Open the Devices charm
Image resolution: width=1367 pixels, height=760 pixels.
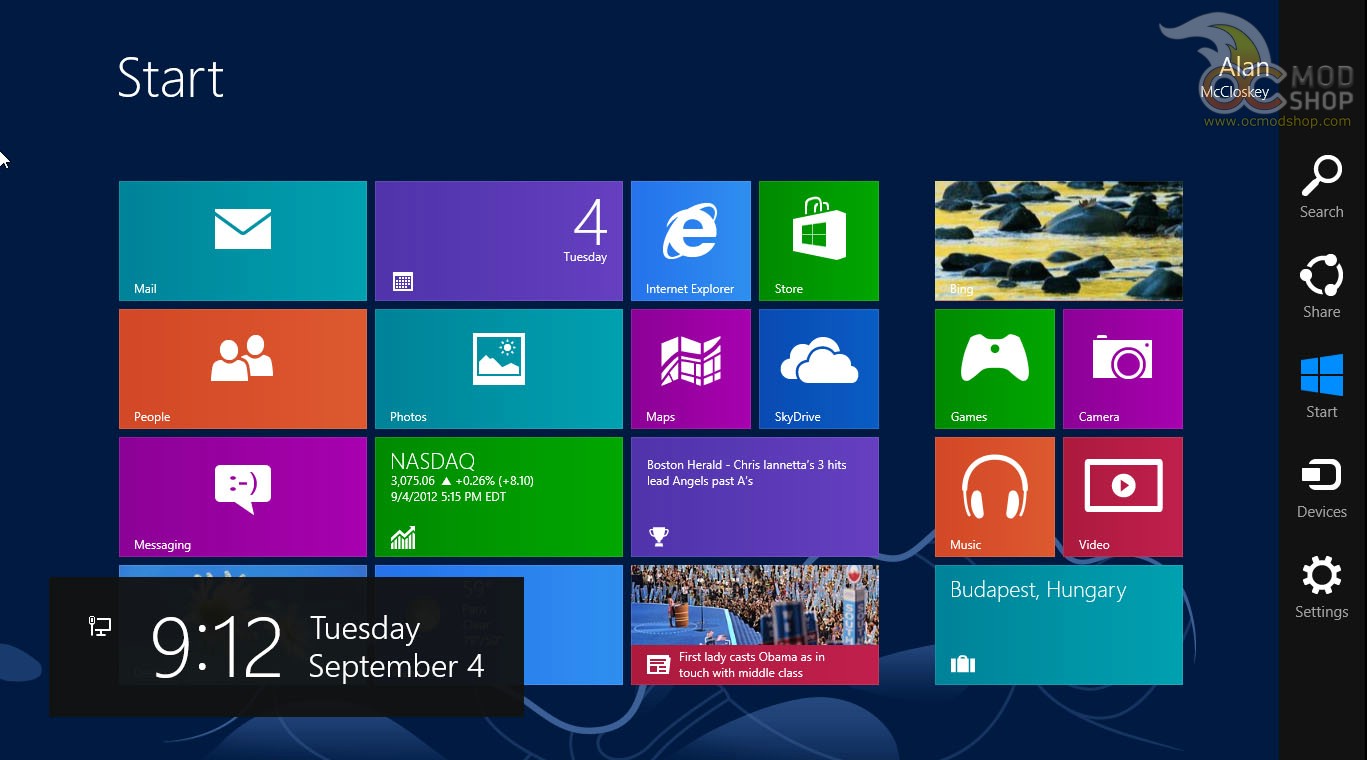1322,488
